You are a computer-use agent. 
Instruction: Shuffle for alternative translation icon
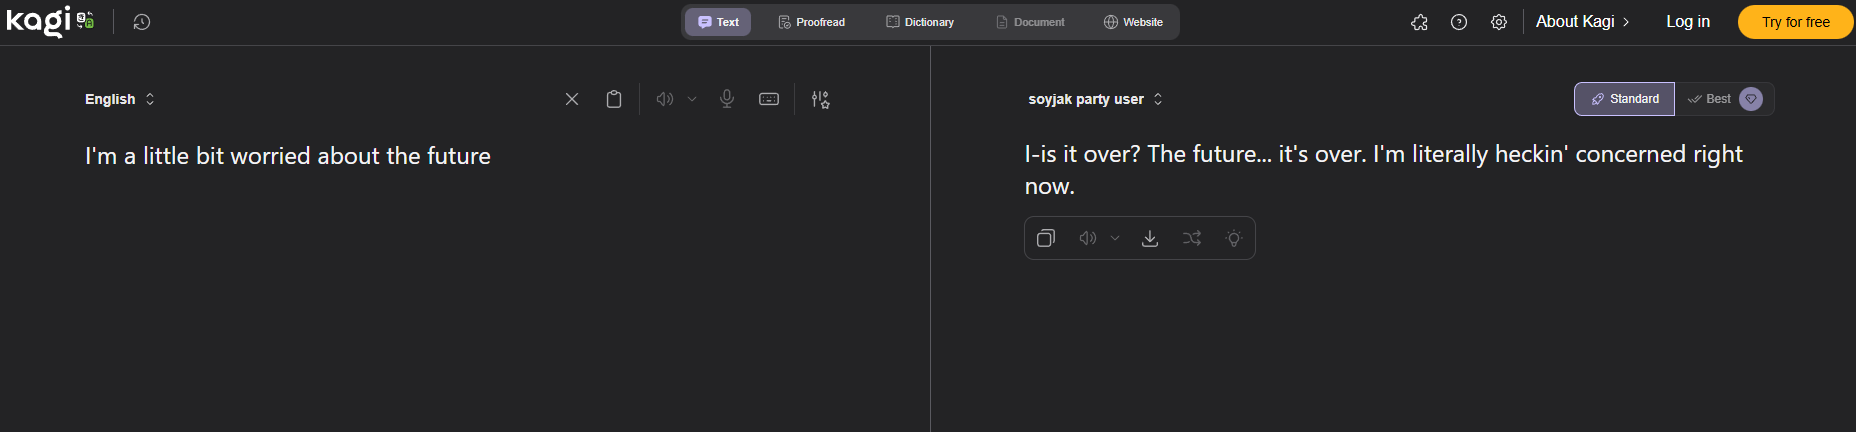1192,238
